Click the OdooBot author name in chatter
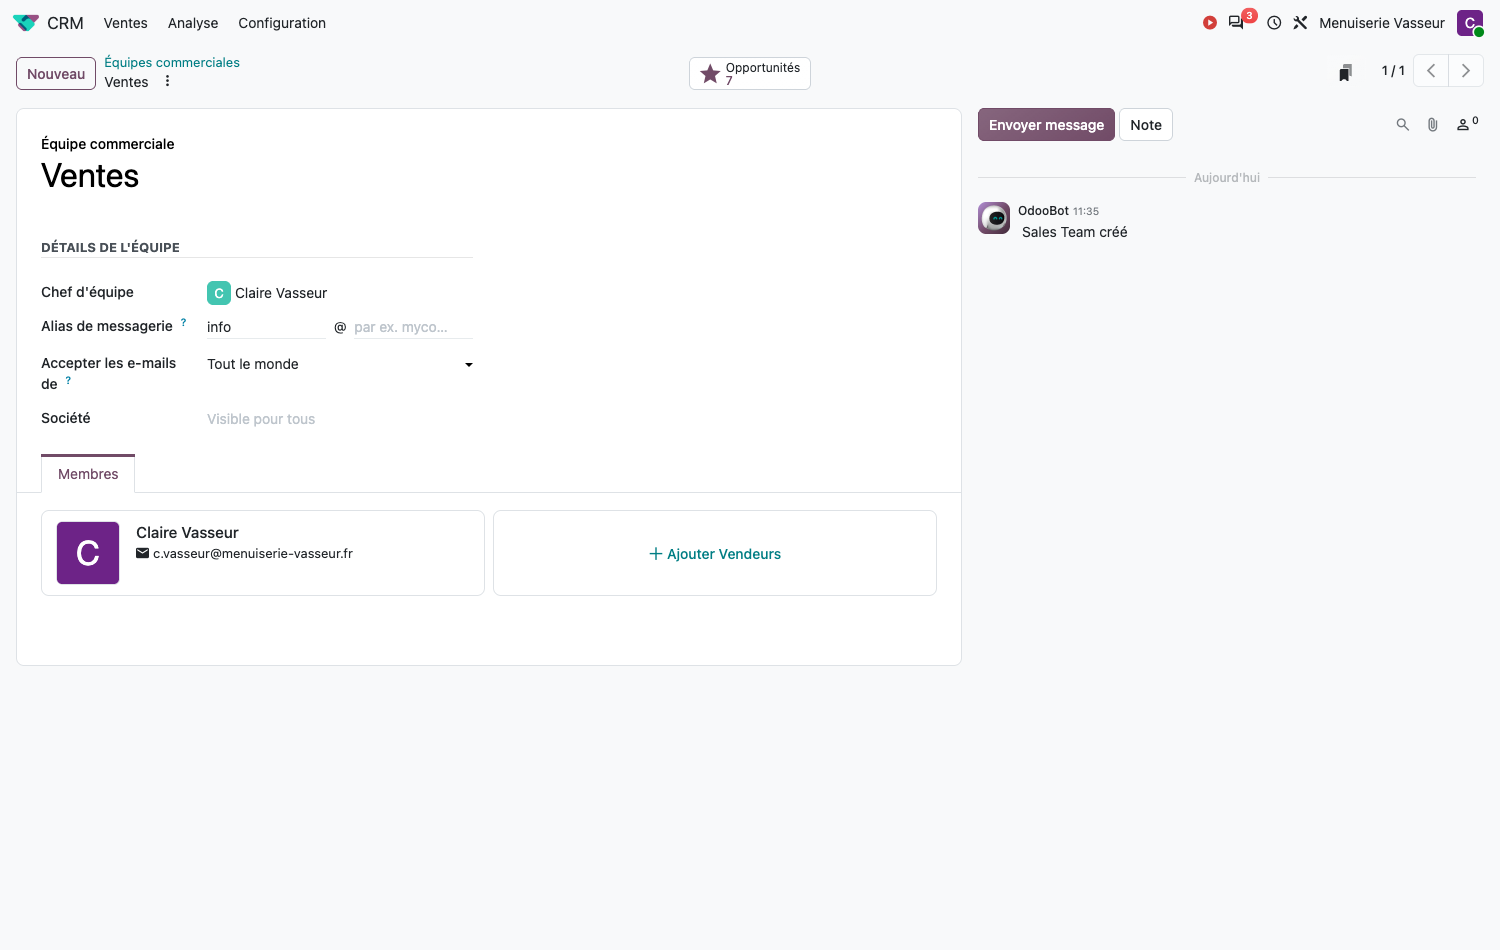Image resolution: width=1500 pixels, height=950 pixels. (x=1043, y=211)
